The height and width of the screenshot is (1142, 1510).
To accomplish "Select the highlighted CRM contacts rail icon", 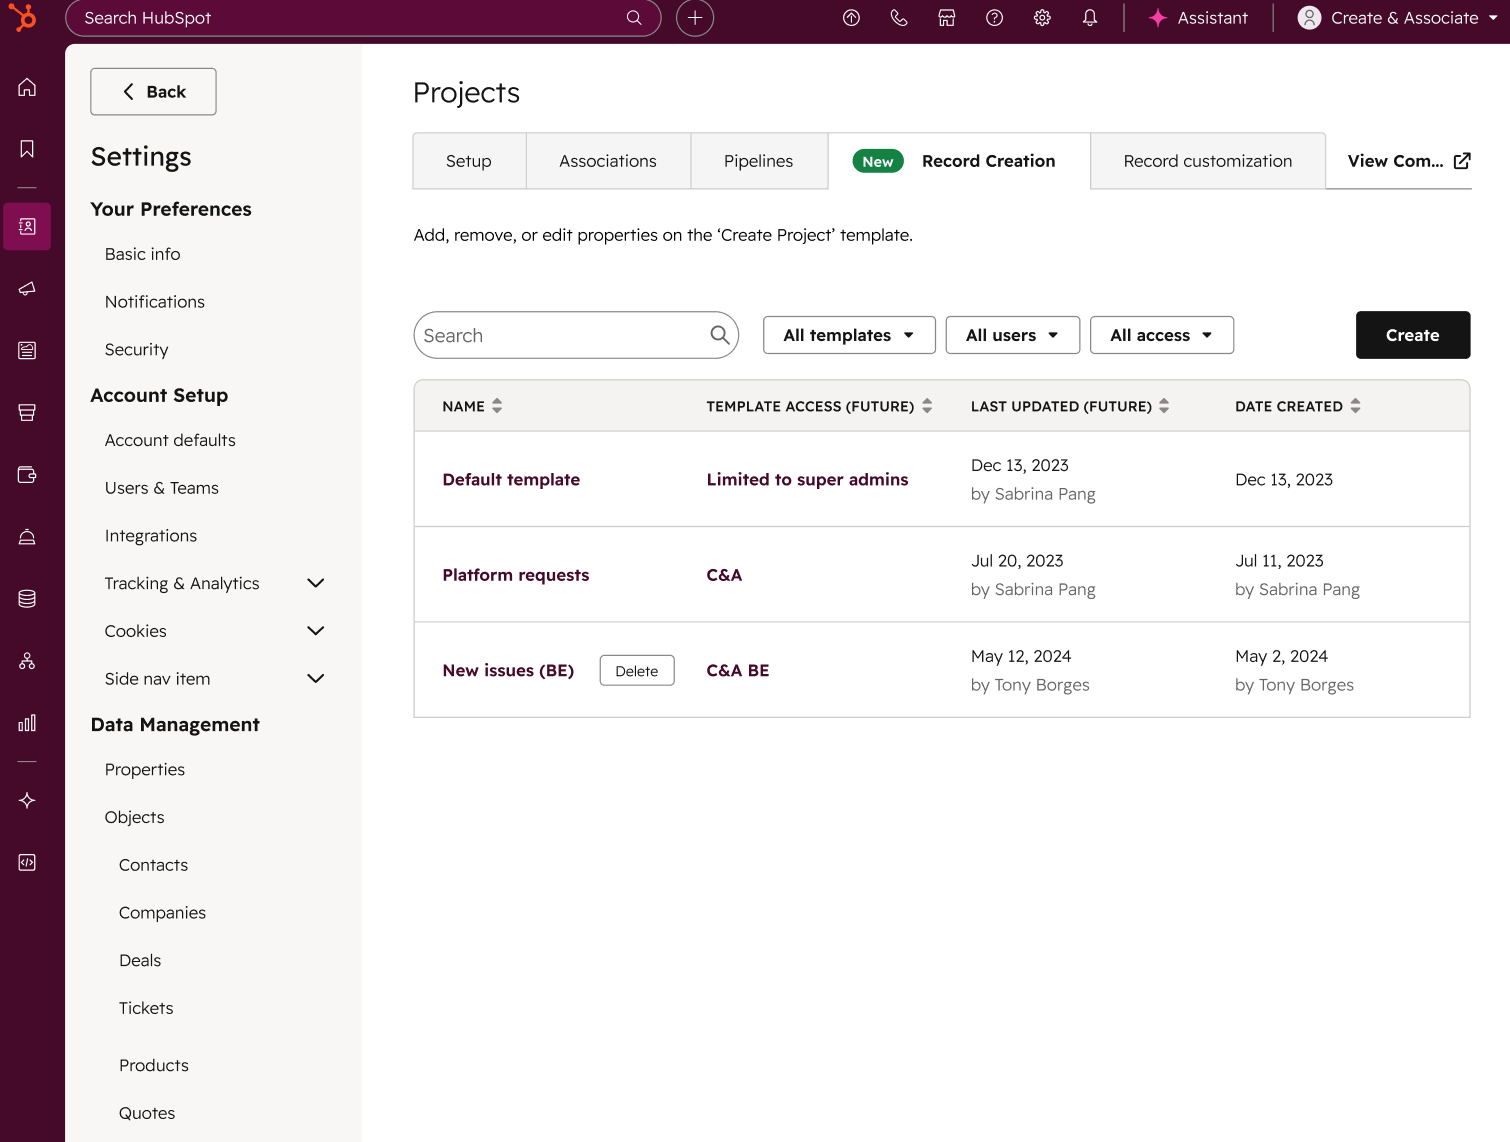I will point(27,226).
